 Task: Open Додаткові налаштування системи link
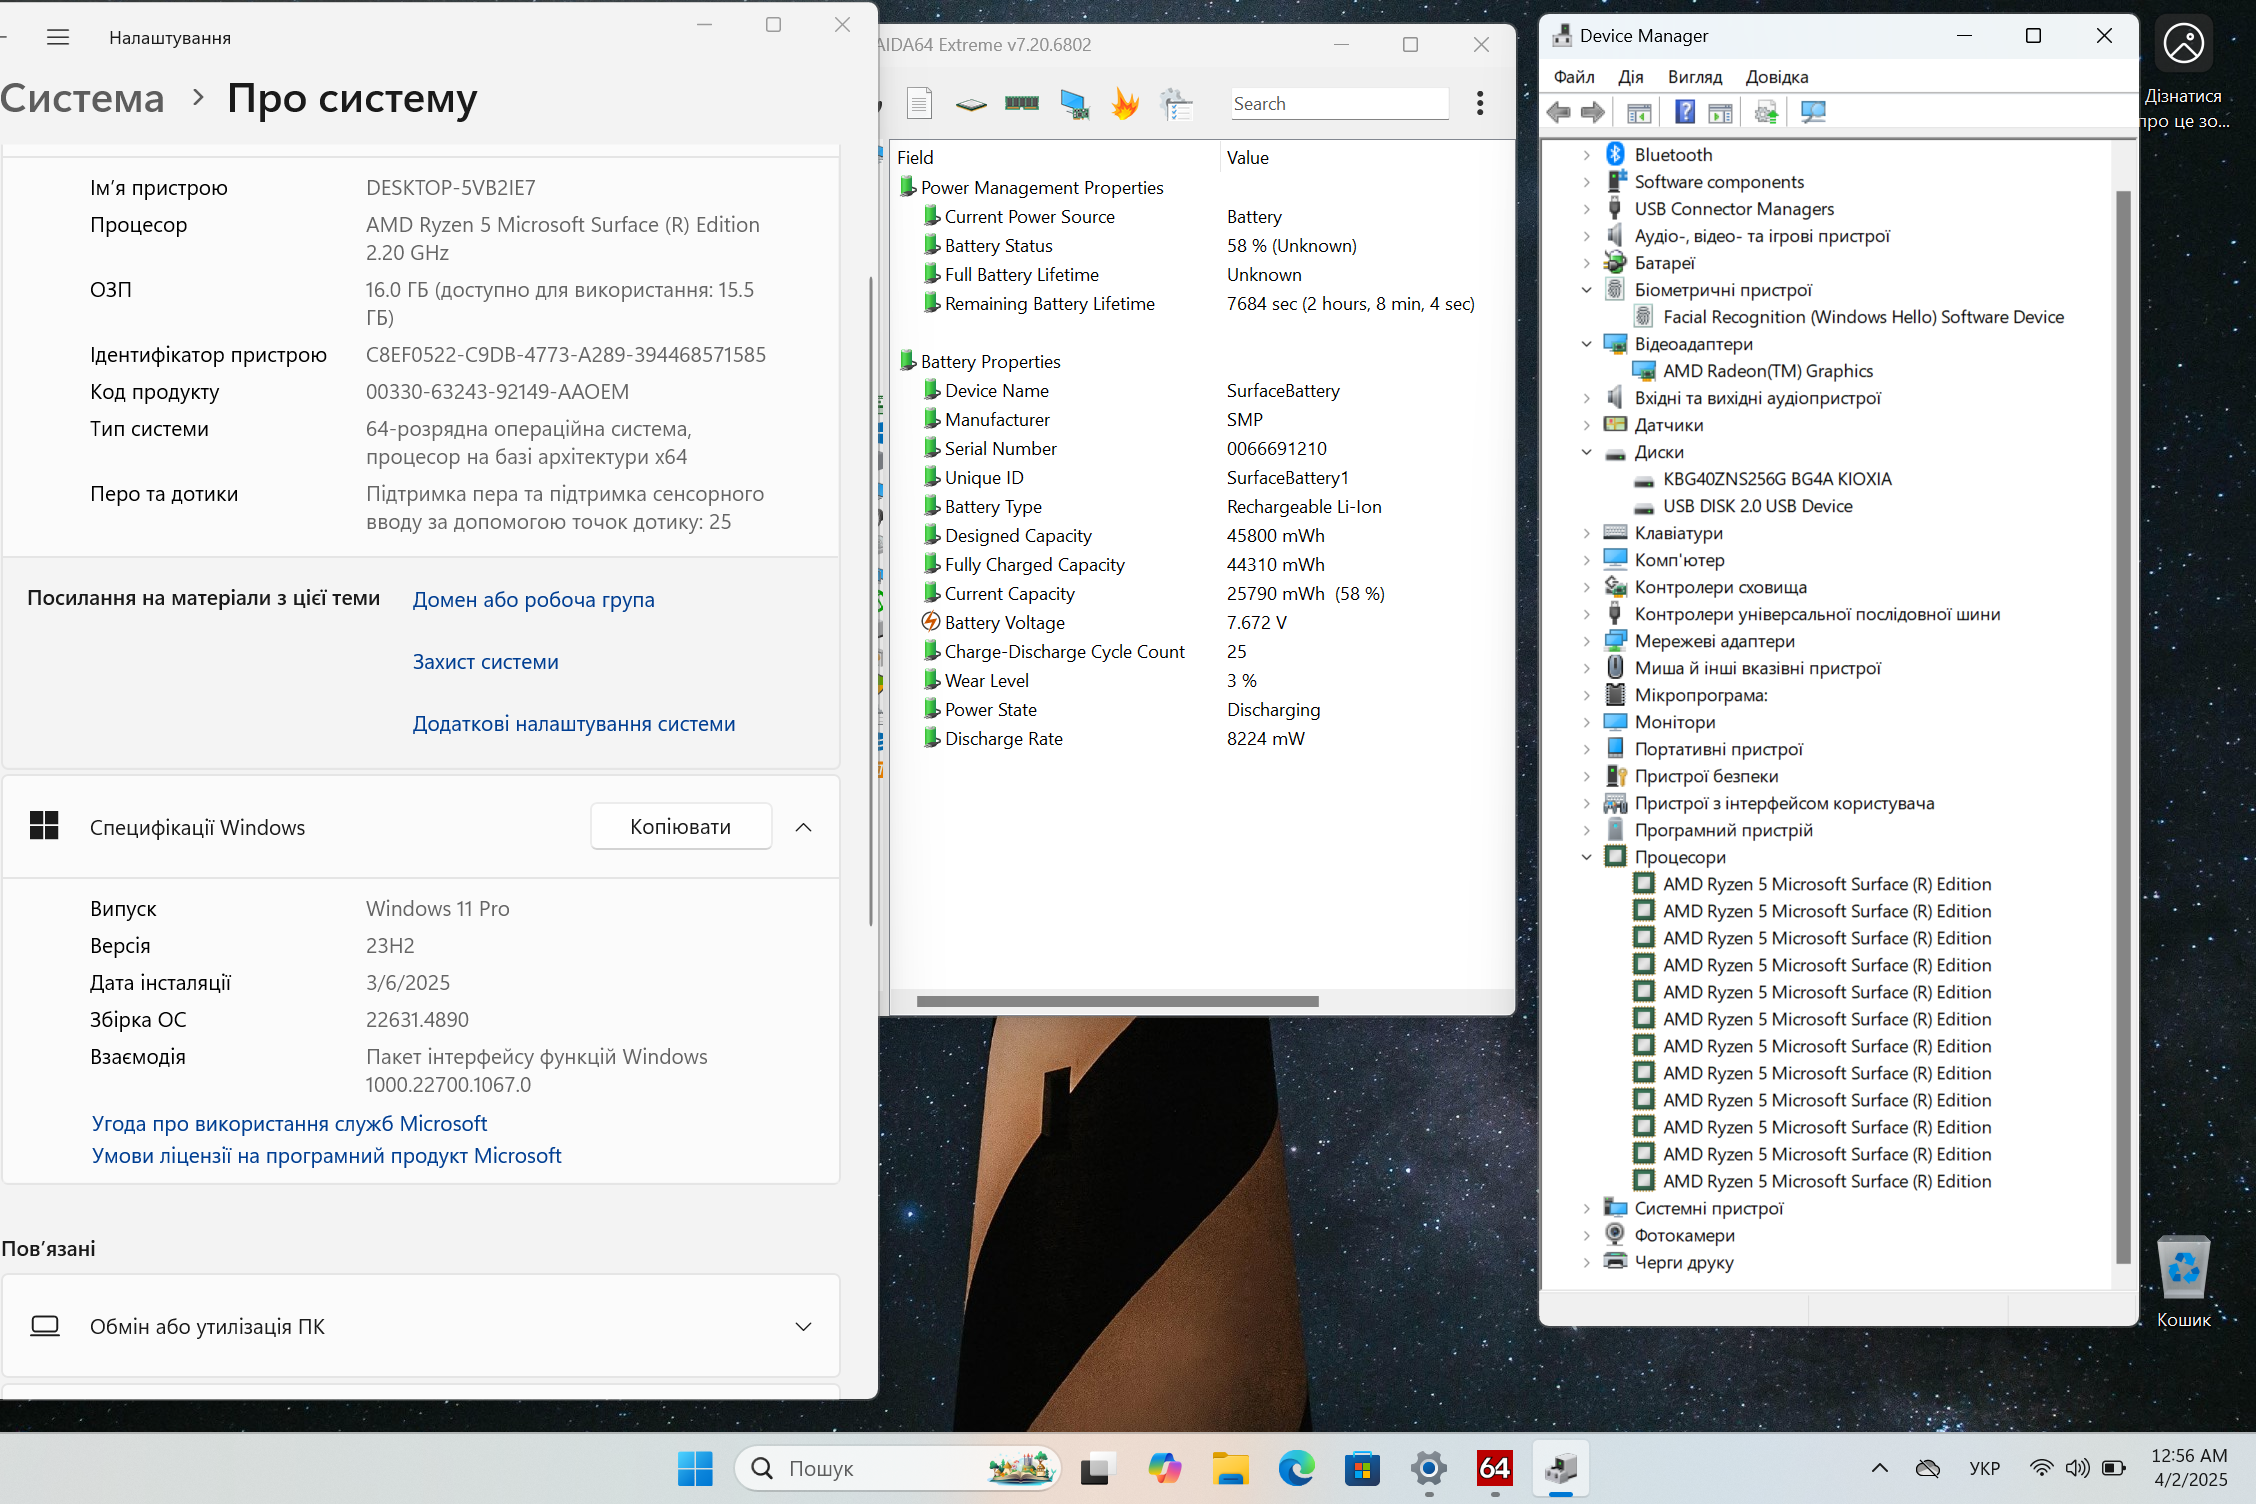coord(574,724)
